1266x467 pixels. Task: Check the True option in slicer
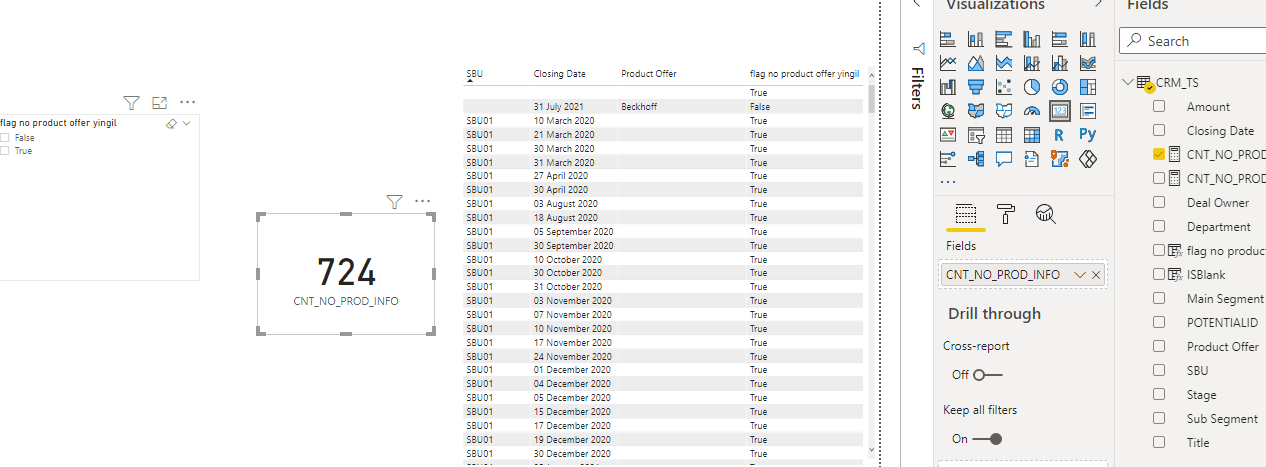pyautogui.click(x=5, y=151)
